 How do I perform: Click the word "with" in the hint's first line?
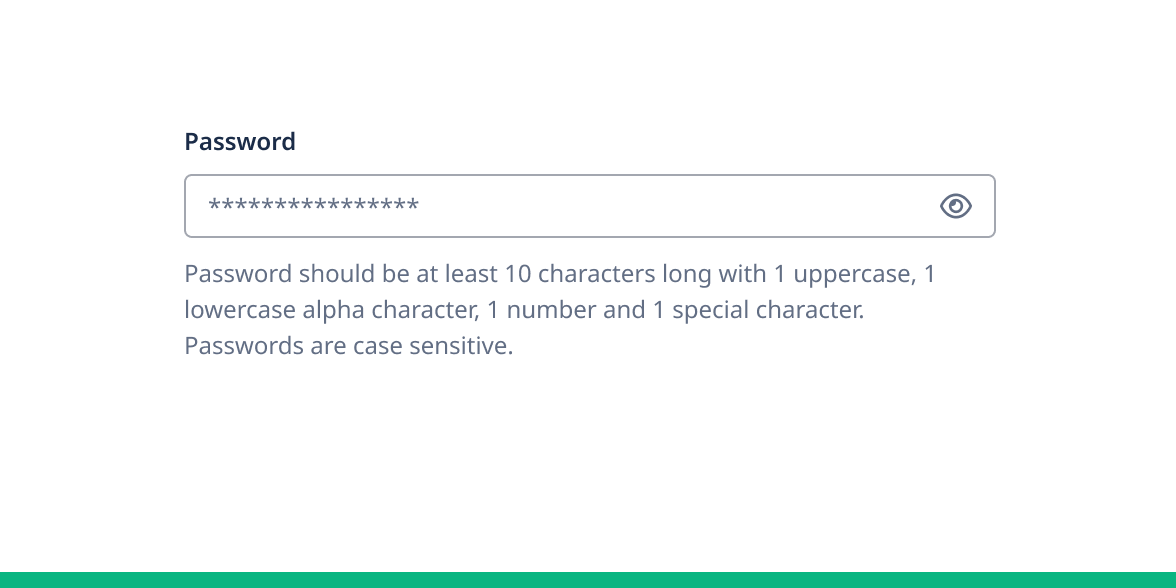tap(742, 274)
